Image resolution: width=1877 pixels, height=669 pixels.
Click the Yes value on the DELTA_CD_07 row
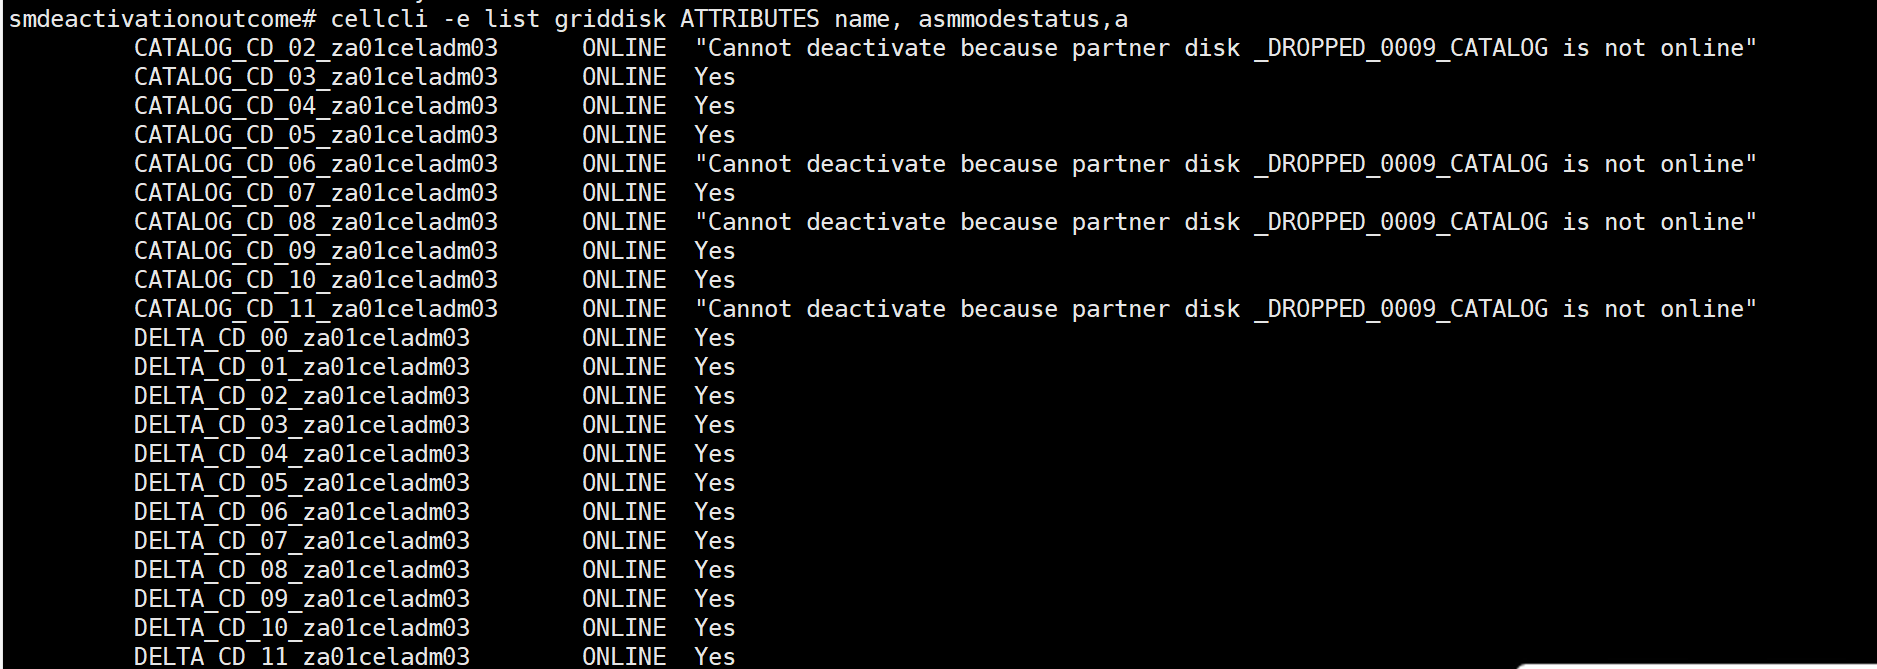[x=715, y=541]
